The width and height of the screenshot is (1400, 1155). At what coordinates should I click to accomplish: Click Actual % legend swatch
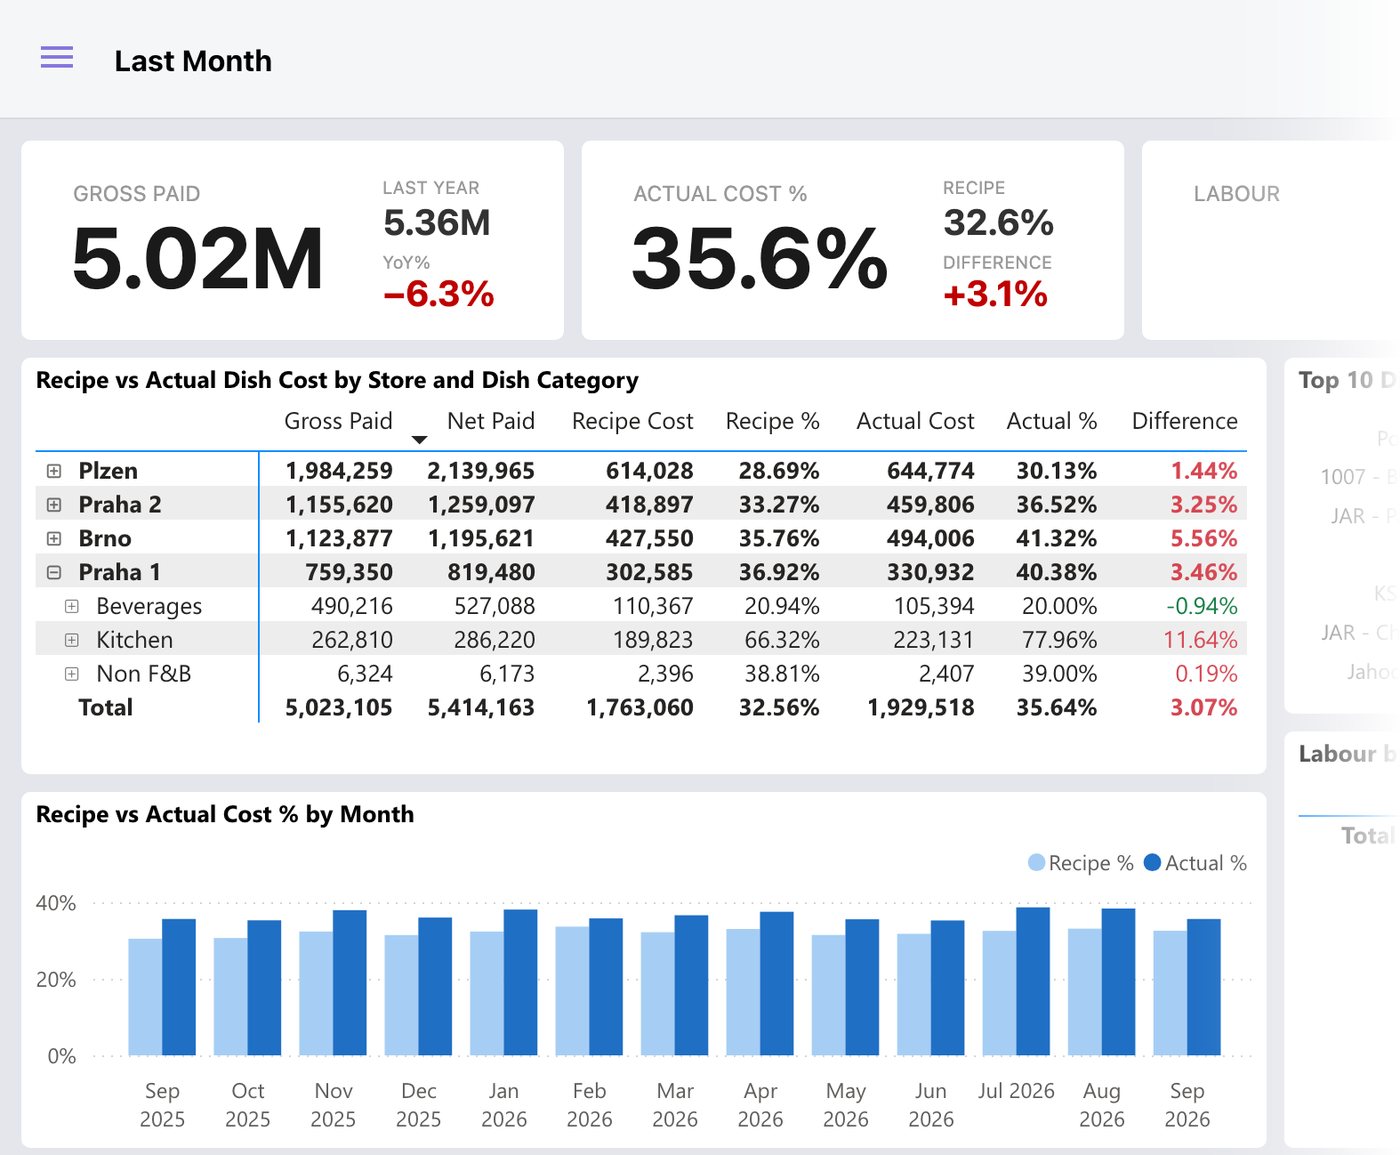pyautogui.click(x=1152, y=862)
